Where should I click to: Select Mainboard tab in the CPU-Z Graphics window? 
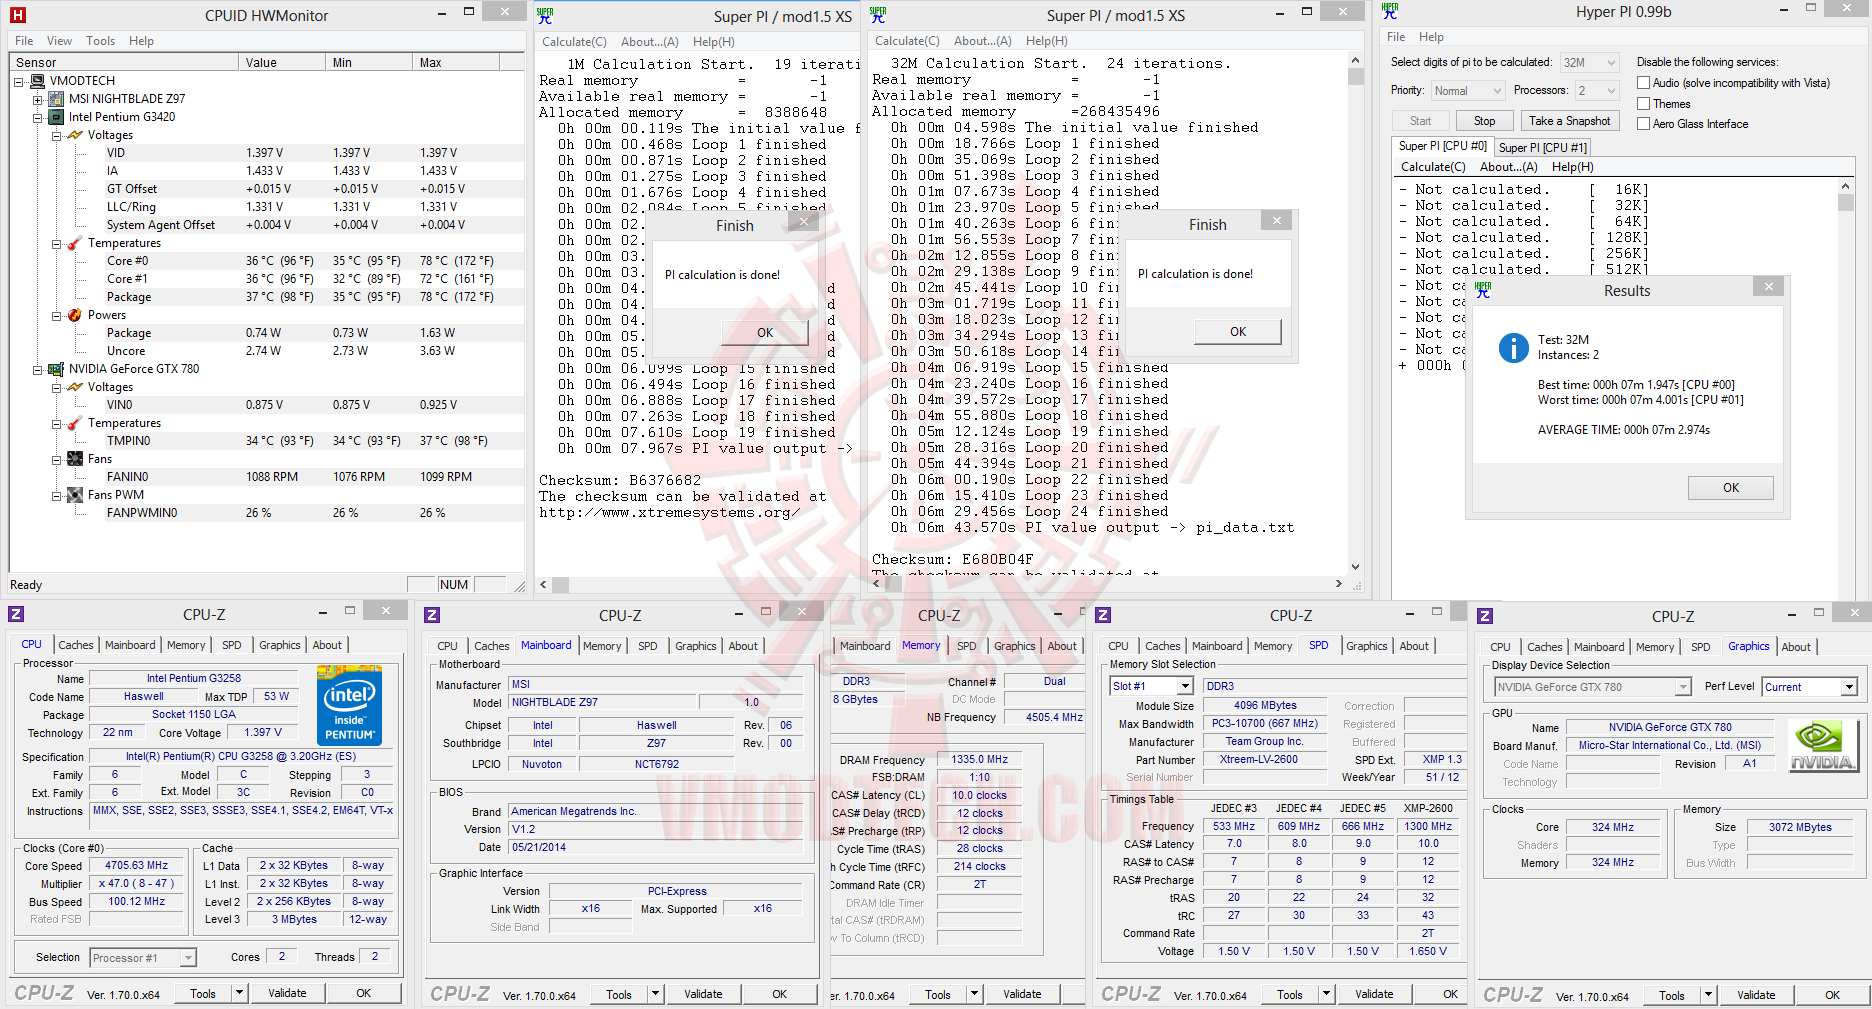click(1599, 647)
